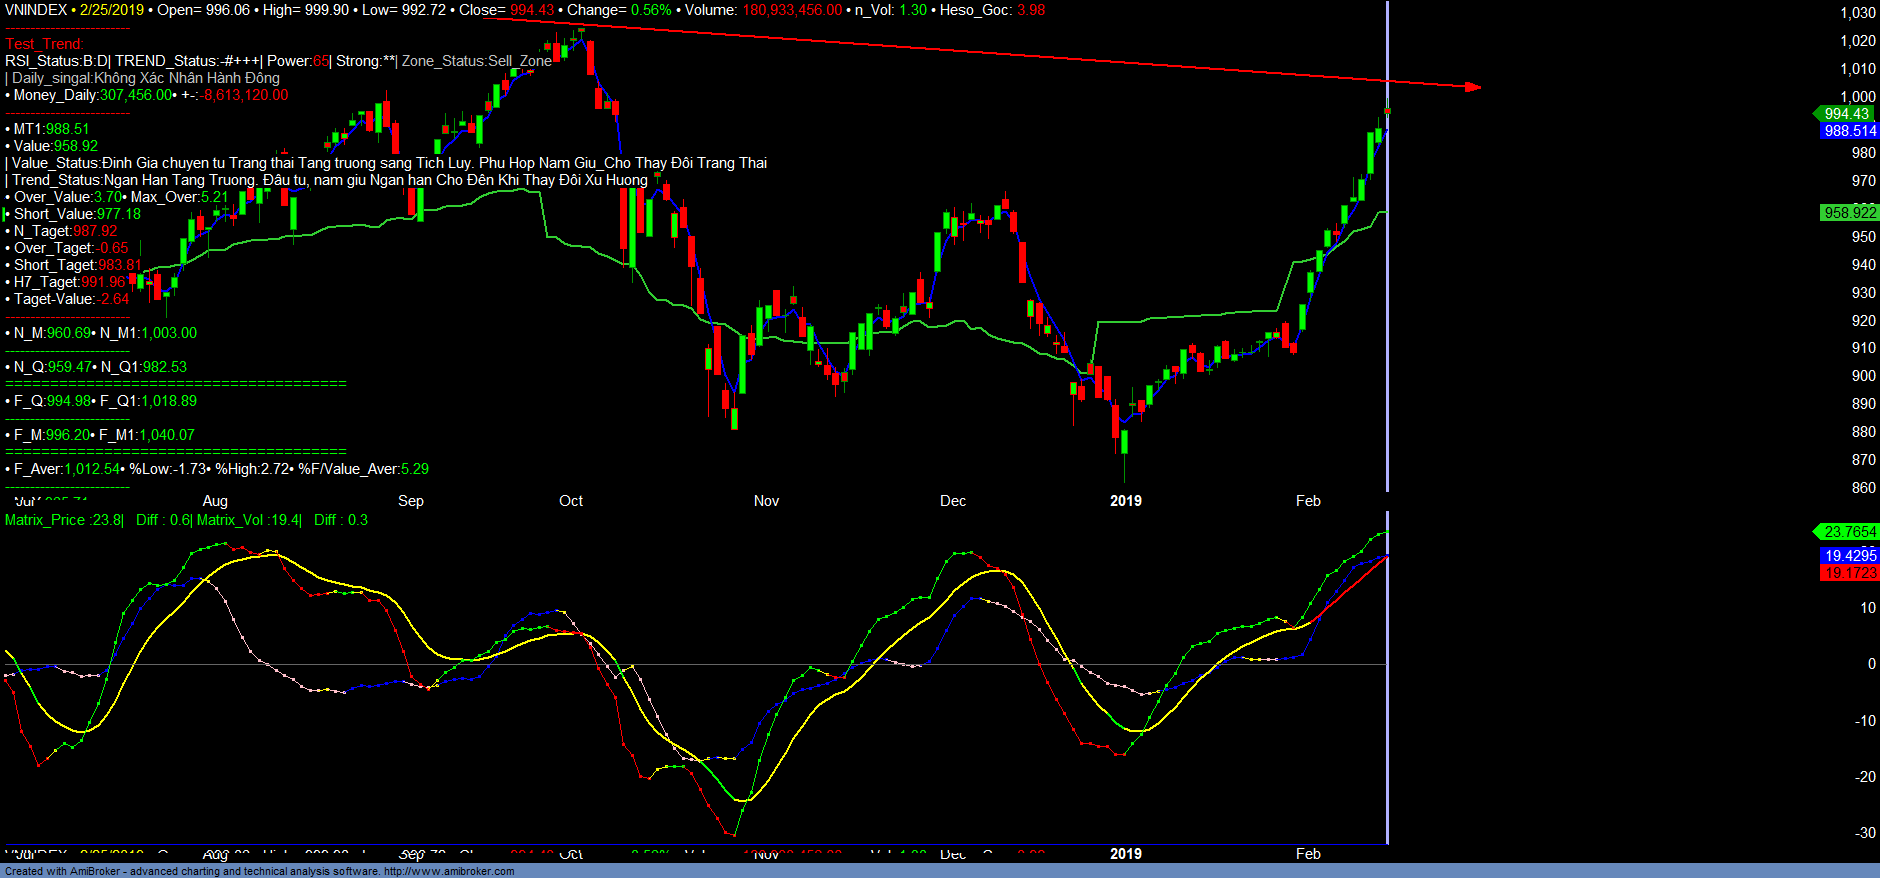Click the blue vertical date selector line
The image size is (1880, 878).
click(x=1387, y=300)
